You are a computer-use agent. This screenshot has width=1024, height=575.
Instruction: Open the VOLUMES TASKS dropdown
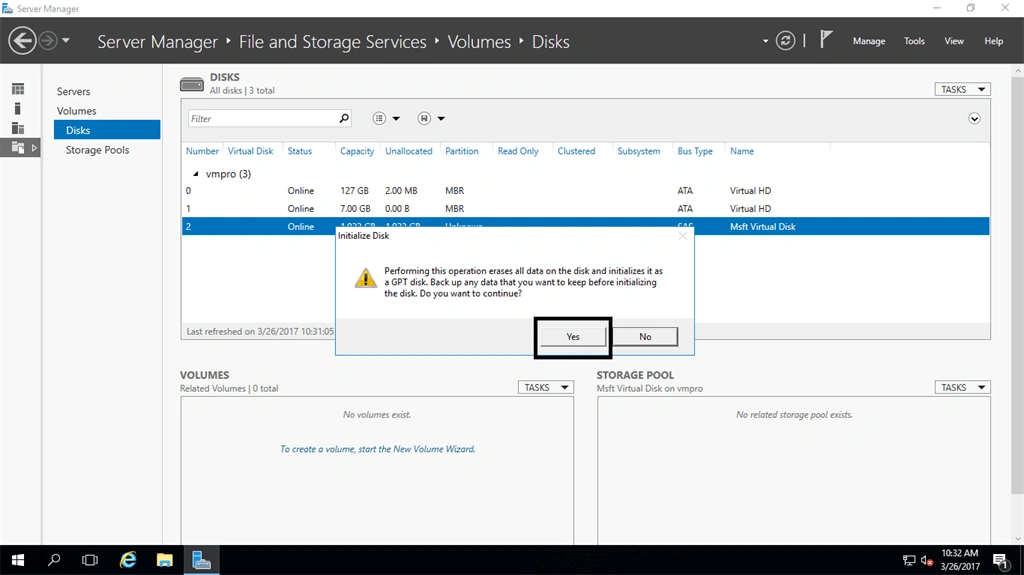(545, 387)
